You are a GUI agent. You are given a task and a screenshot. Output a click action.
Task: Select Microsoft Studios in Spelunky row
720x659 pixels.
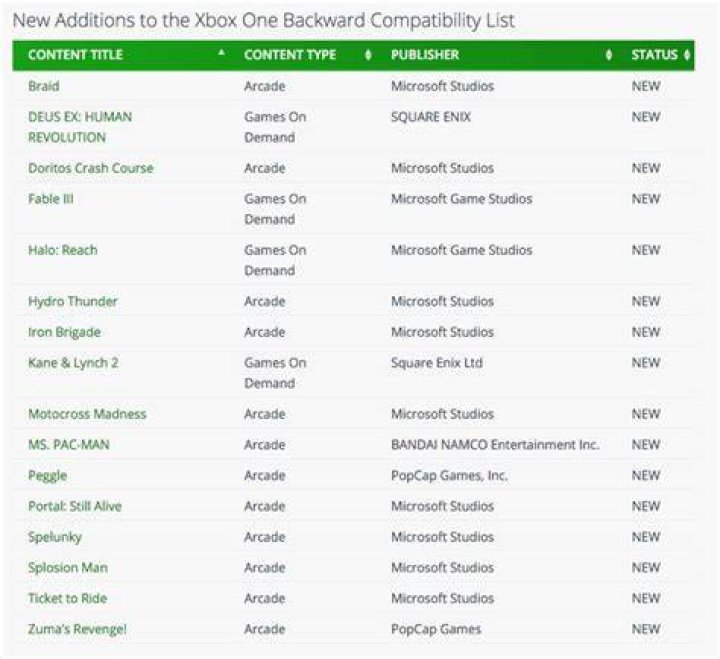tap(442, 537)
